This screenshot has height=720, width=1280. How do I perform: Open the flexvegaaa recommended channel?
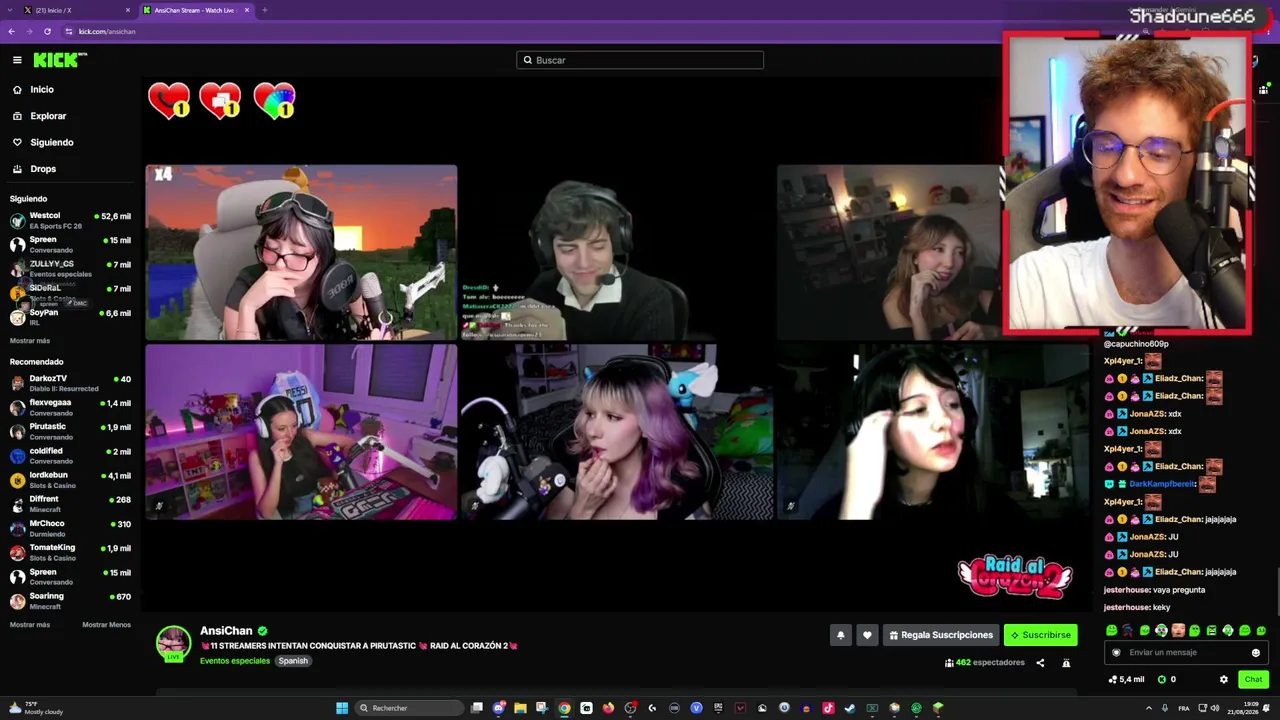pyautogui.click(x=70, y=407)
